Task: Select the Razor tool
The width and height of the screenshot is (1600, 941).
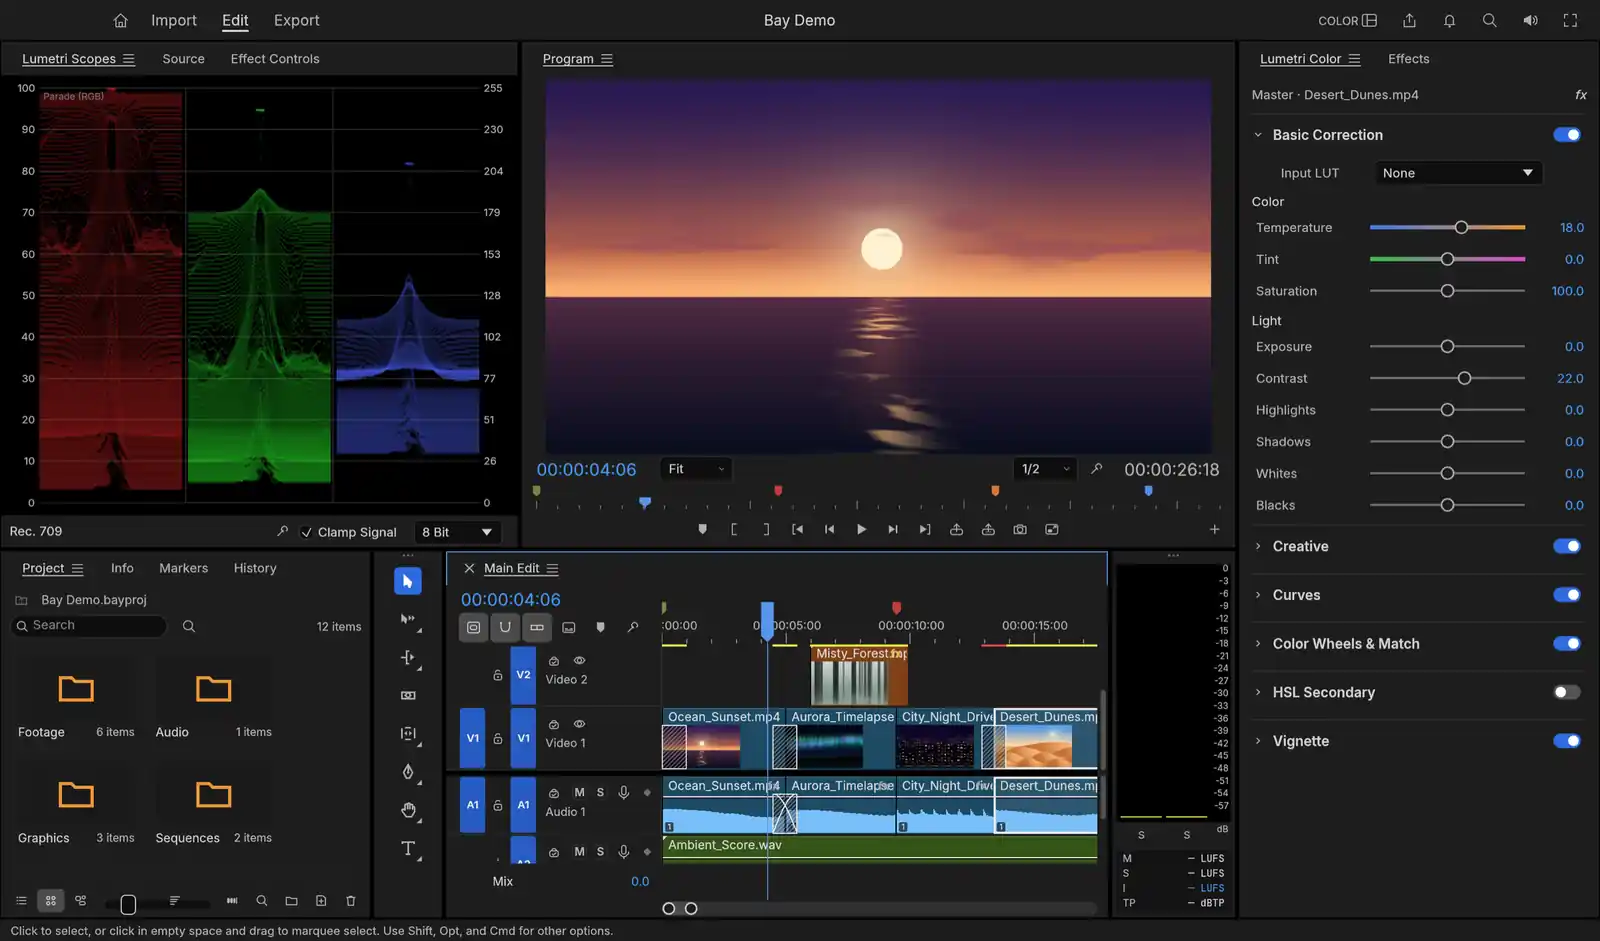Action: click(407, 695)
